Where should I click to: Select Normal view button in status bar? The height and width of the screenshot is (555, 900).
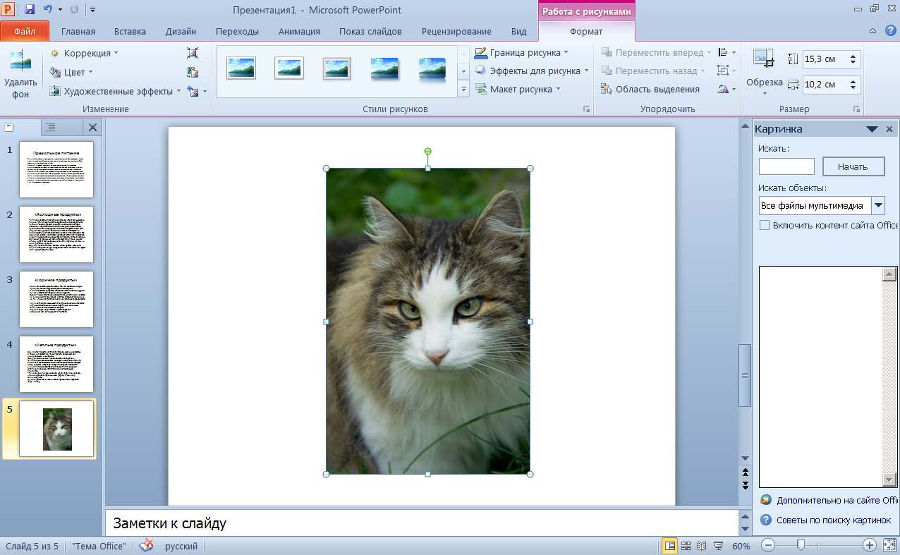point(669,546)
